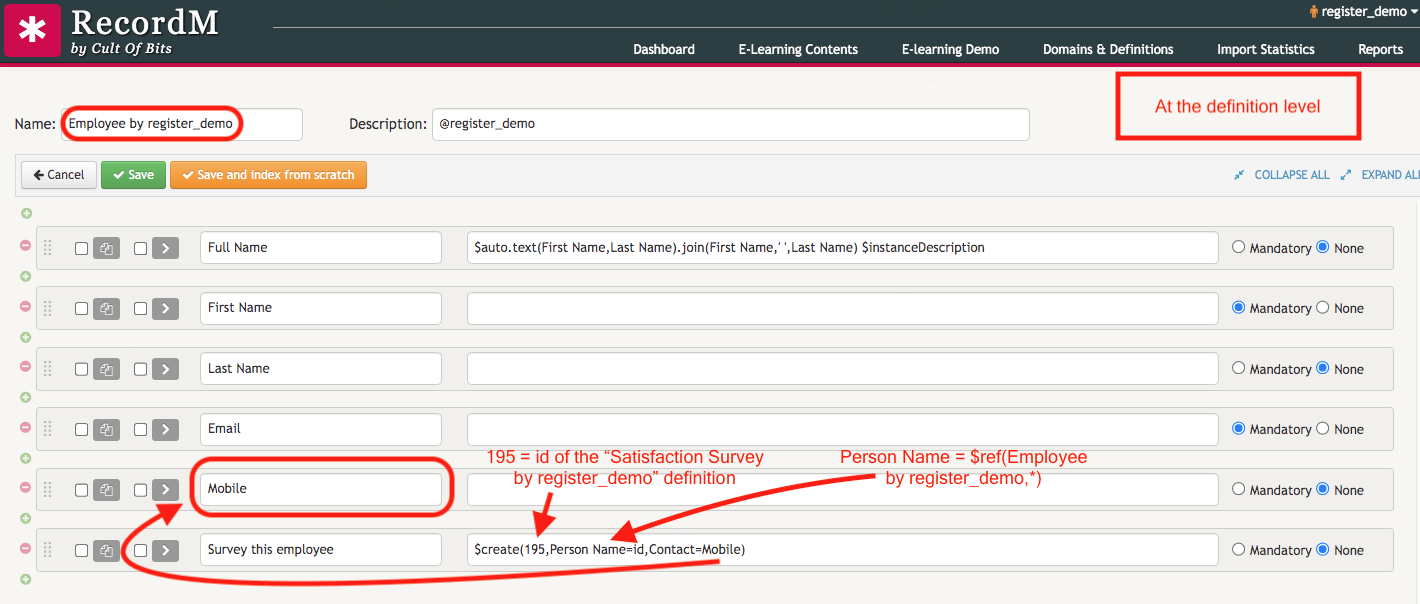The image size is (1420, 604).
Task: Cancel editing the definition
Action: click(59, 175)
